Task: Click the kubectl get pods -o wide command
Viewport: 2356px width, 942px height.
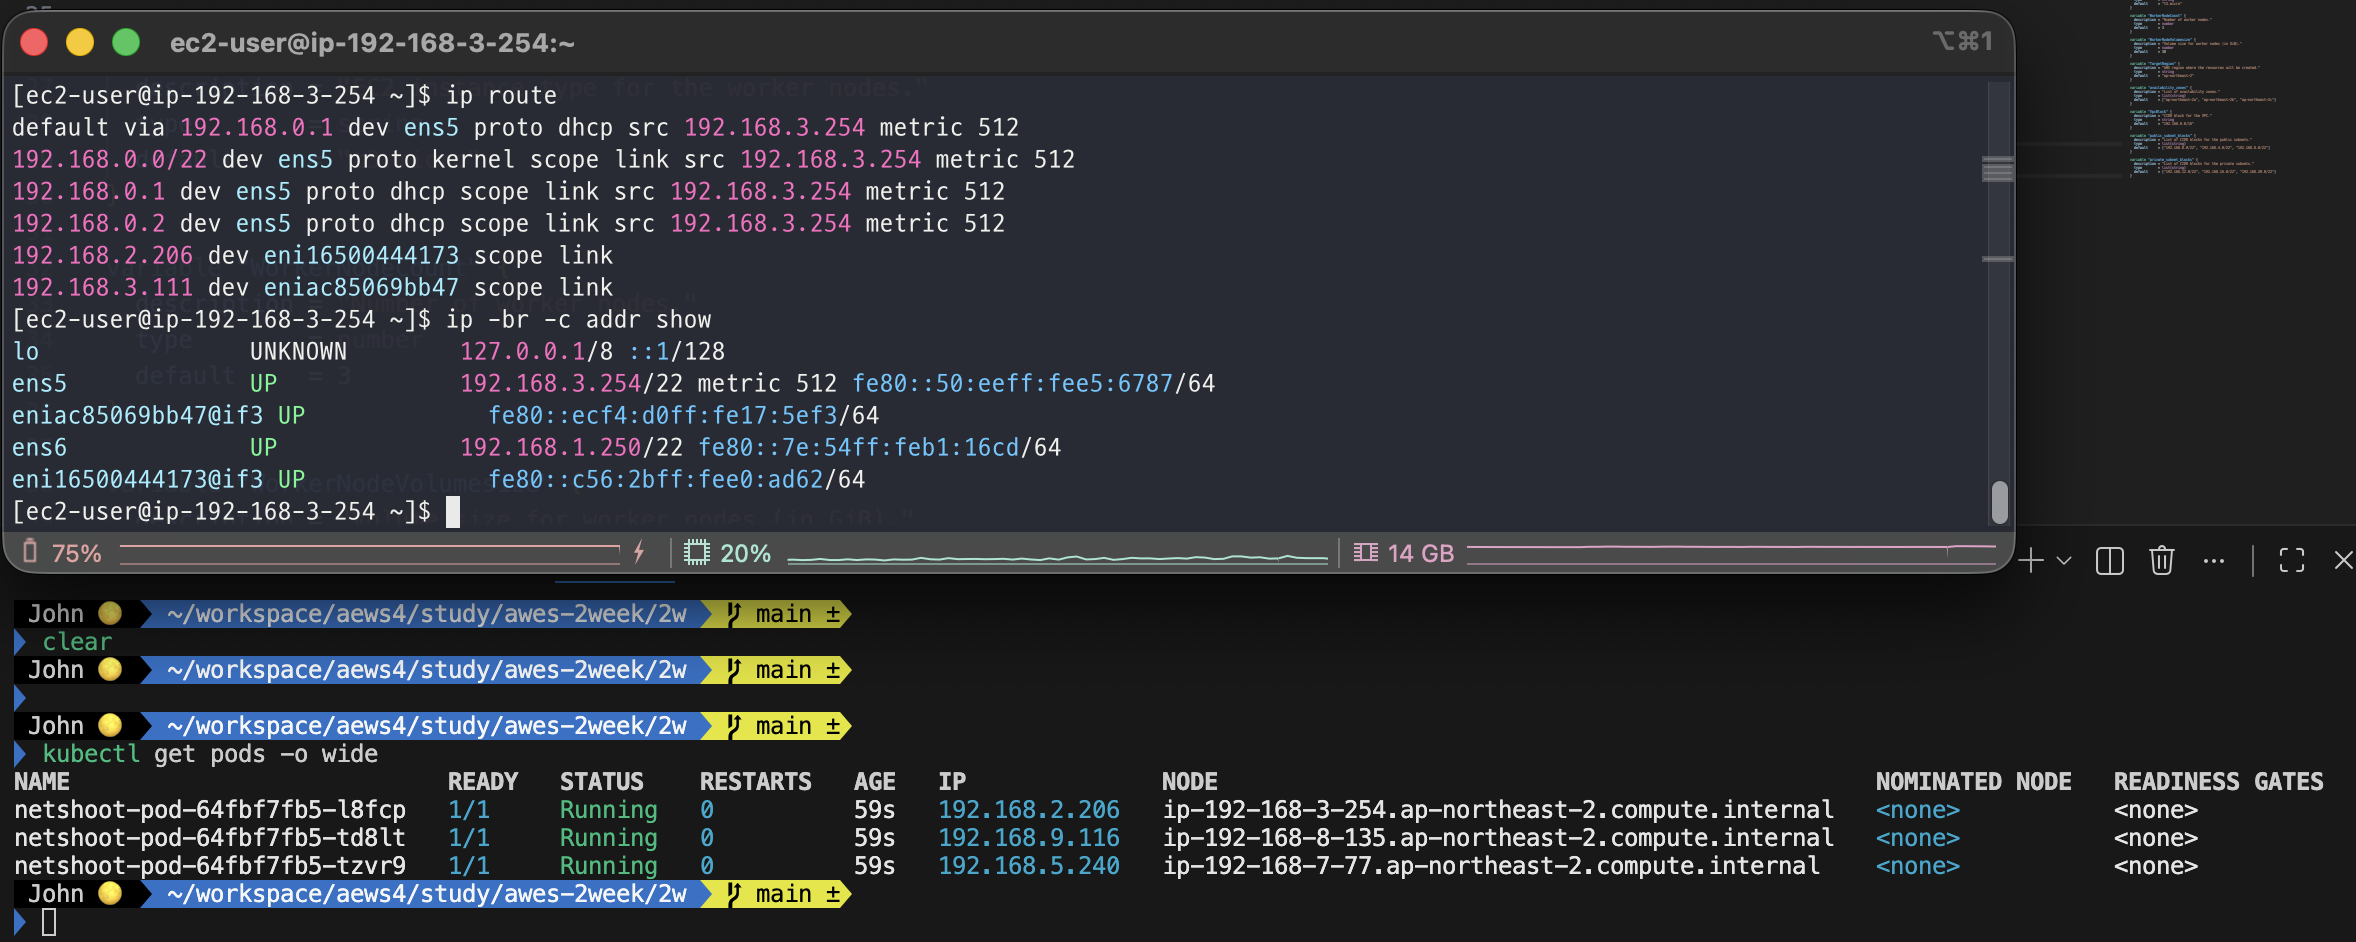Action: tap(210, 754)
